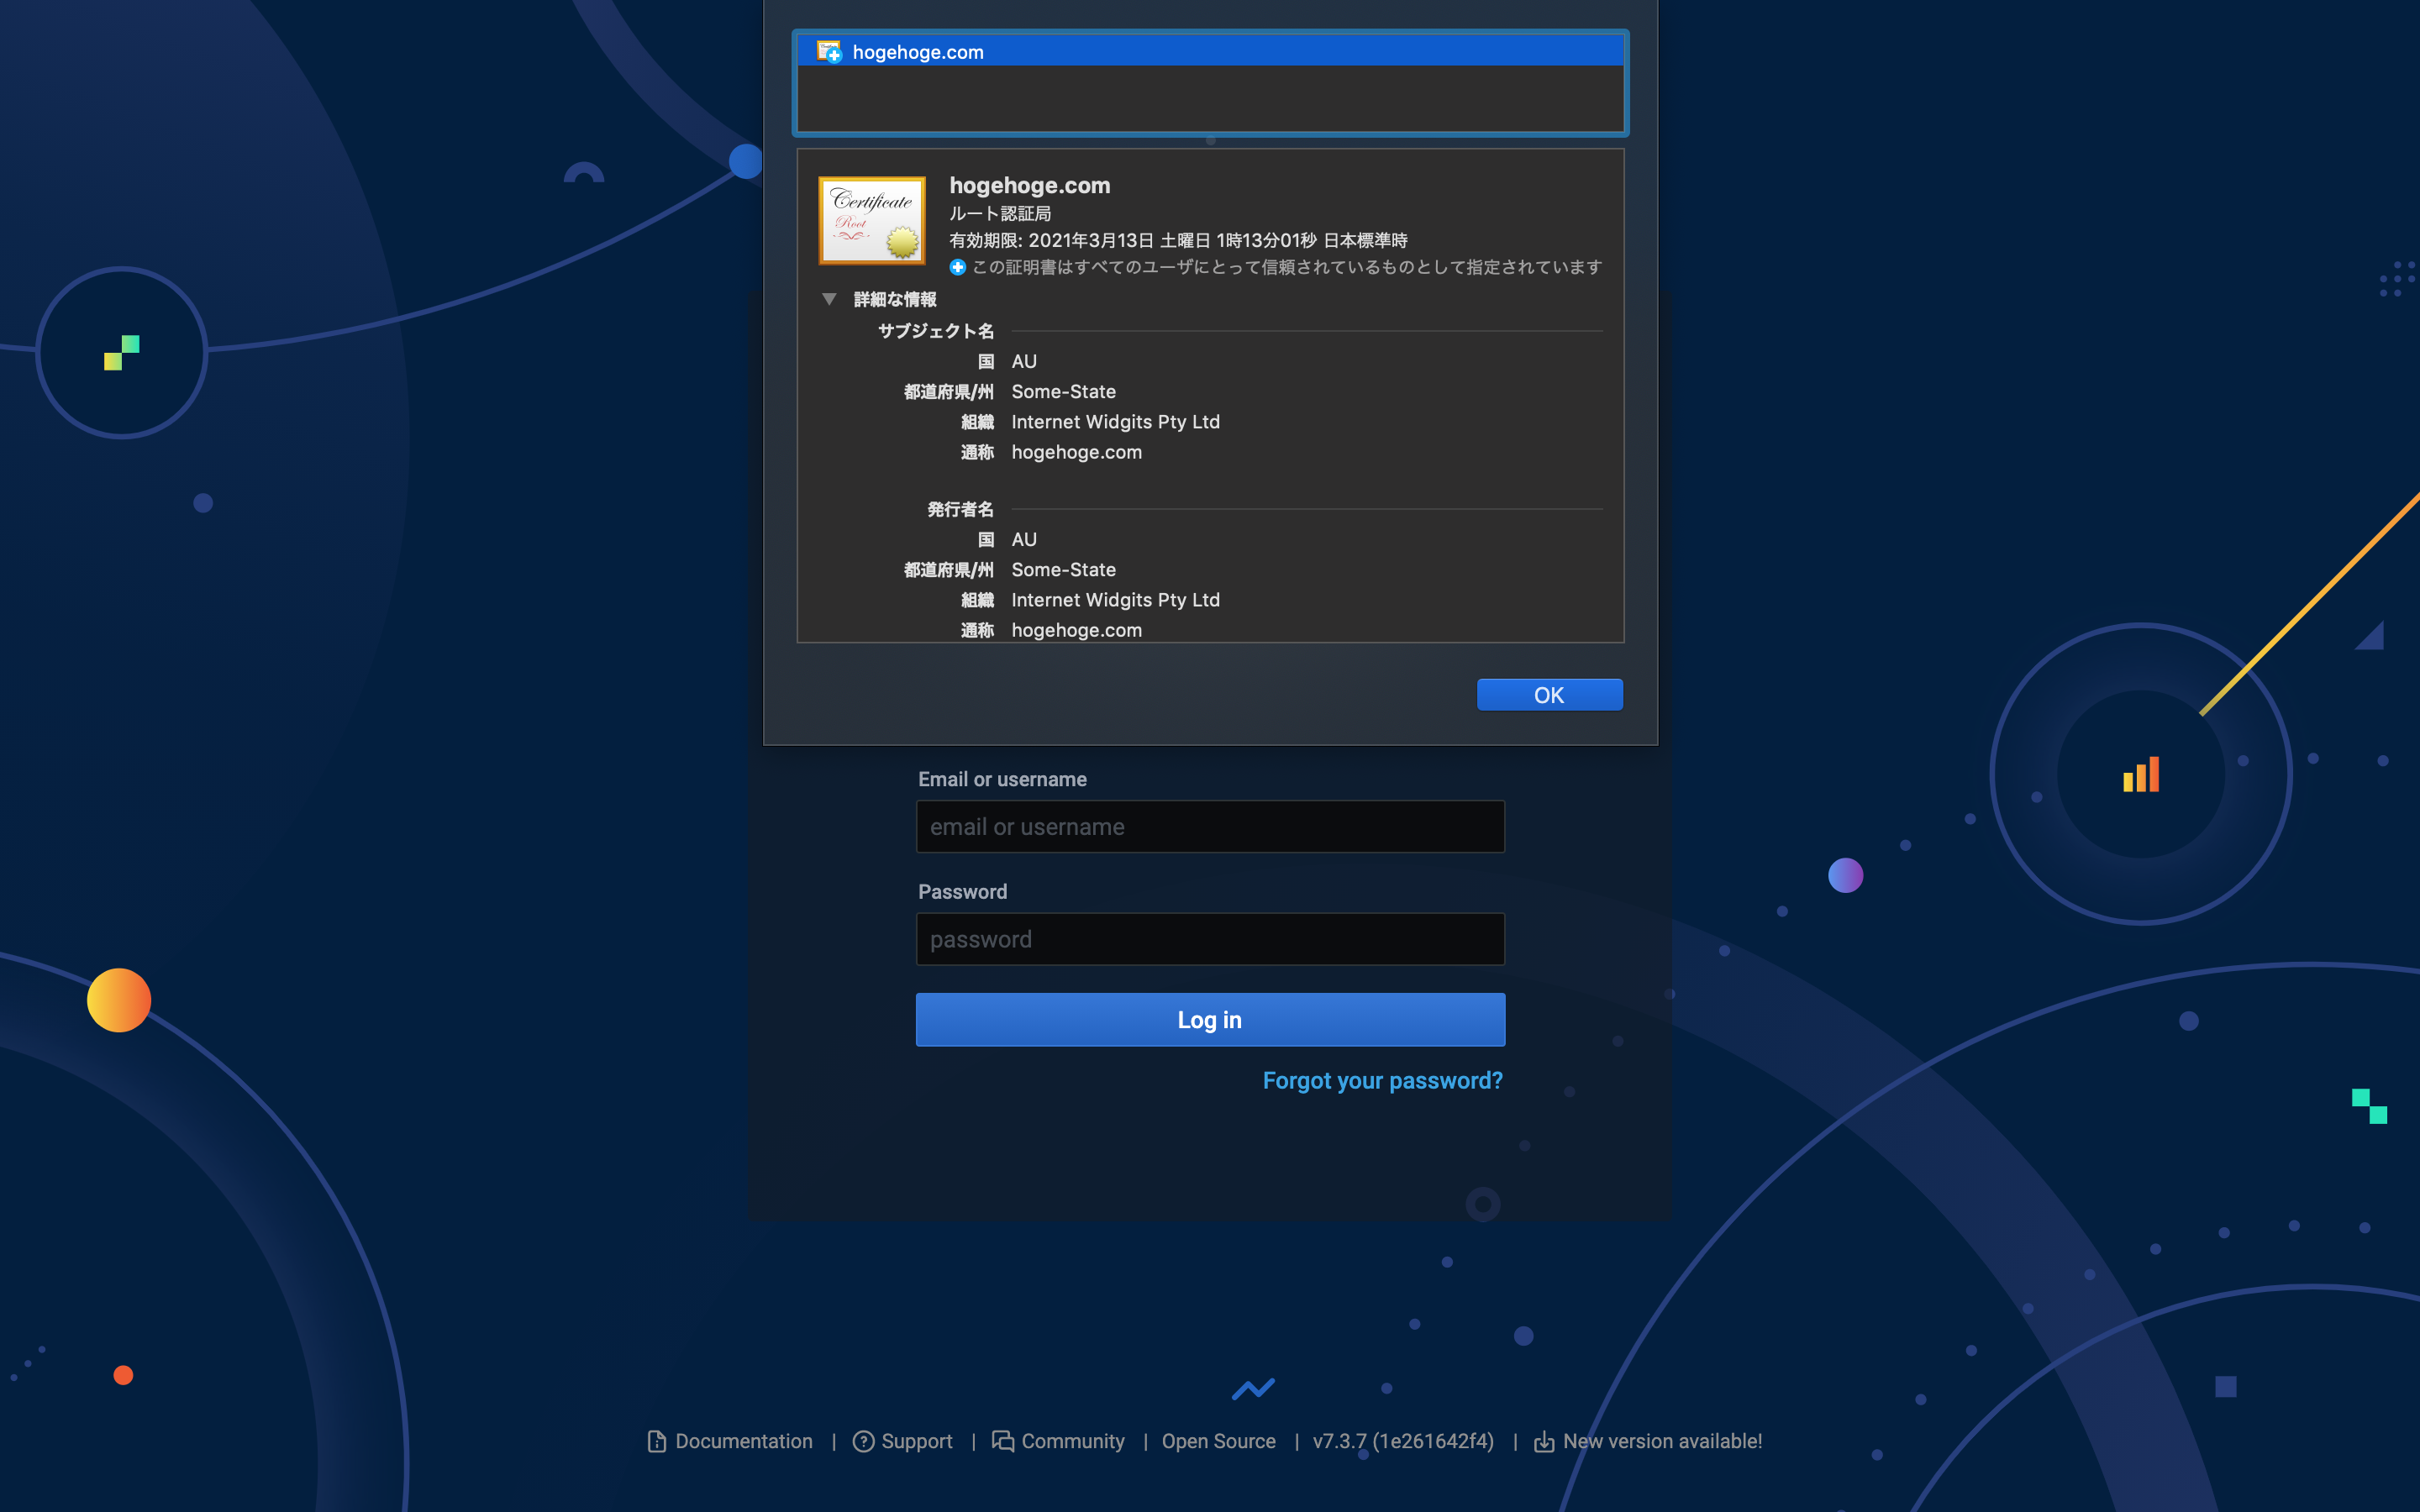Click the Support question-mark icon
This screenshot has height=1512, width=2420.
click(863, 1441)
